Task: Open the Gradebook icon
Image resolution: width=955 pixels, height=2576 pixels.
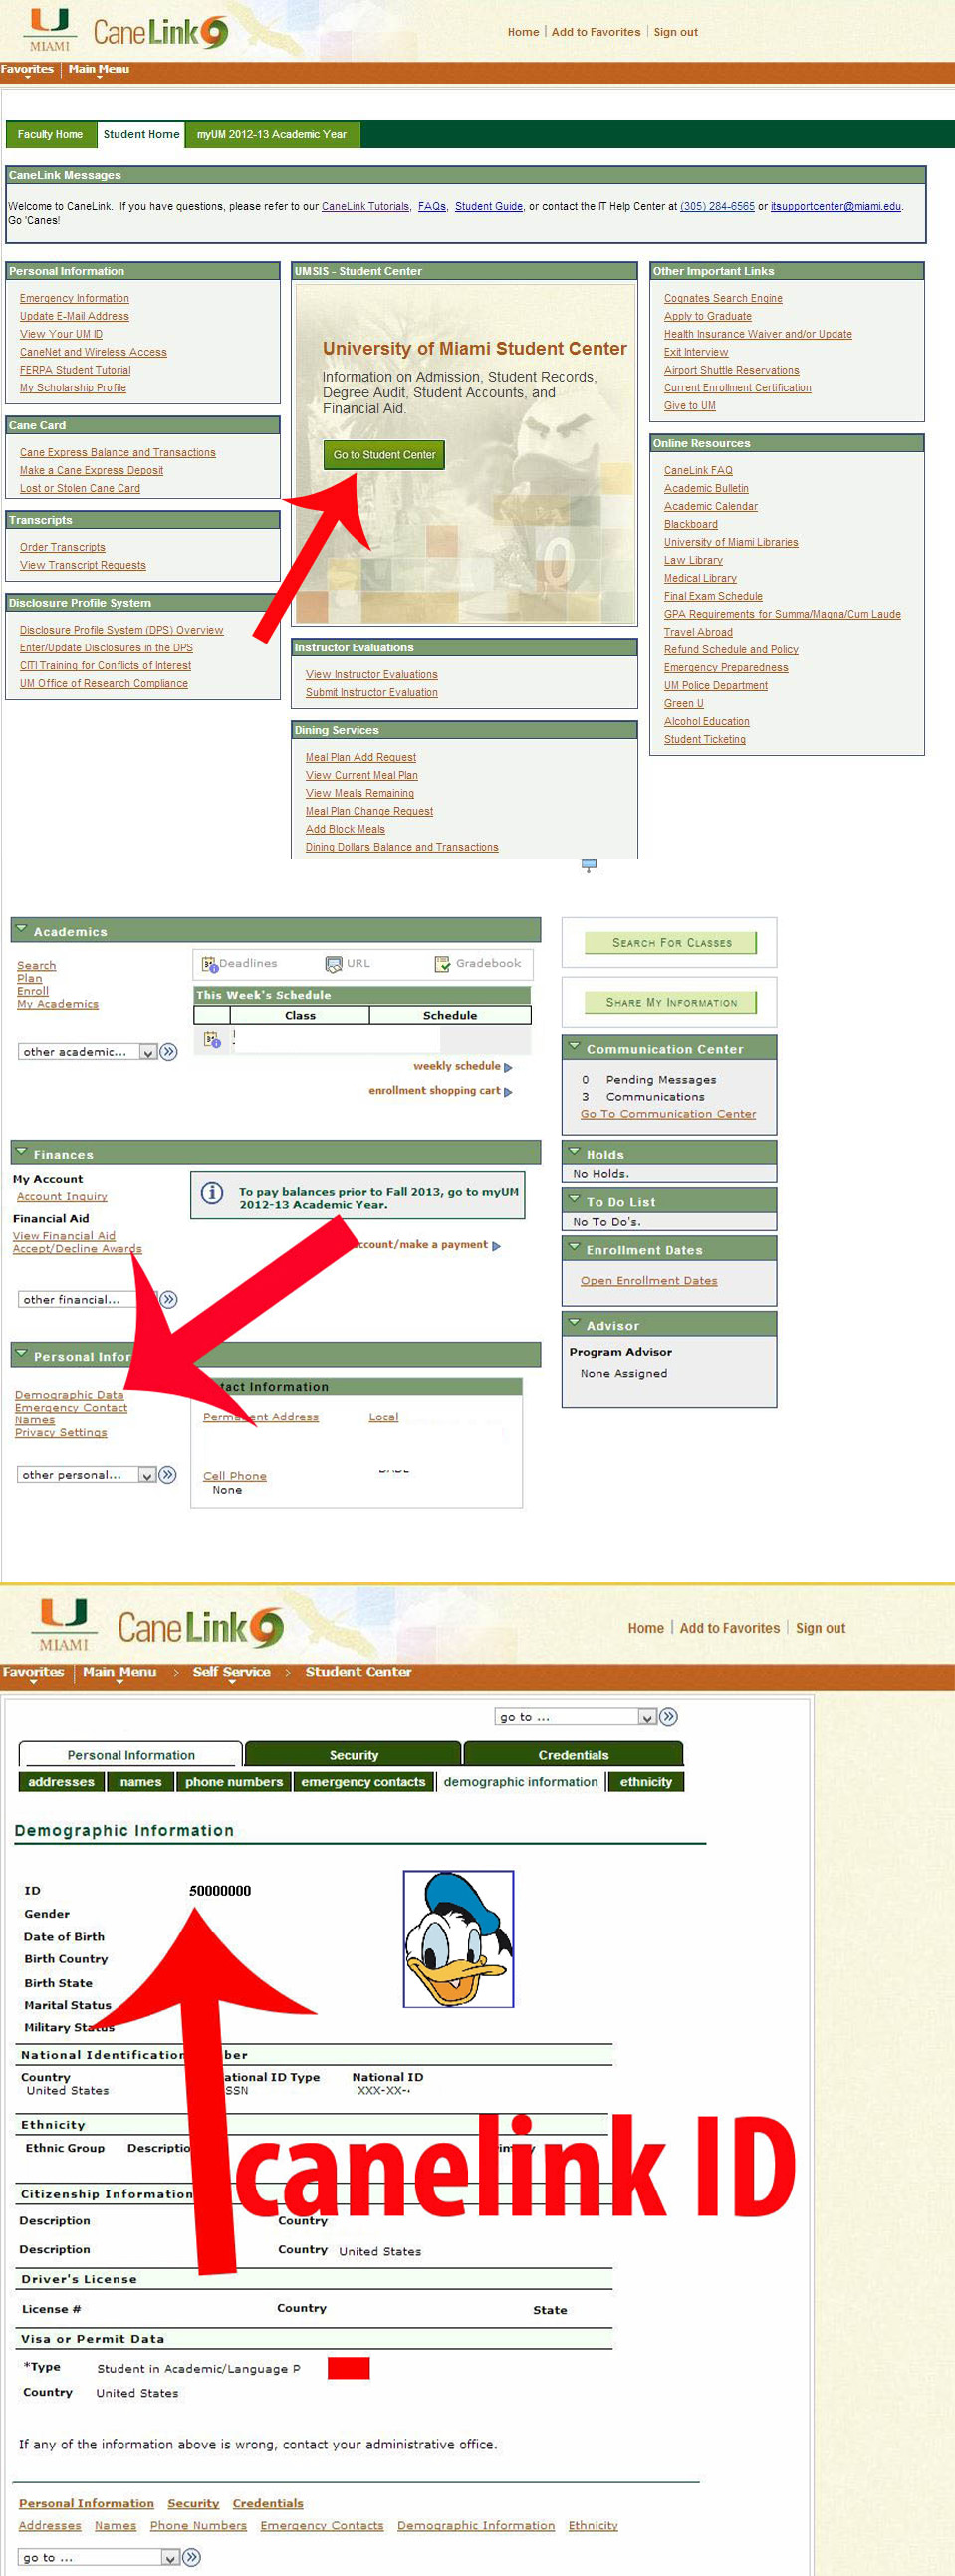Action: tap(442, 964)
